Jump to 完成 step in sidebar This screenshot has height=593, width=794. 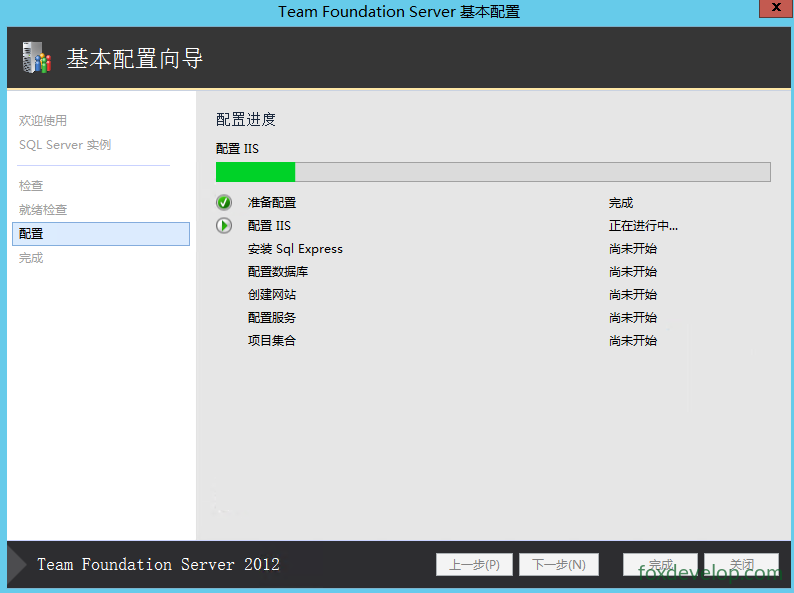[x=31, y=258]
